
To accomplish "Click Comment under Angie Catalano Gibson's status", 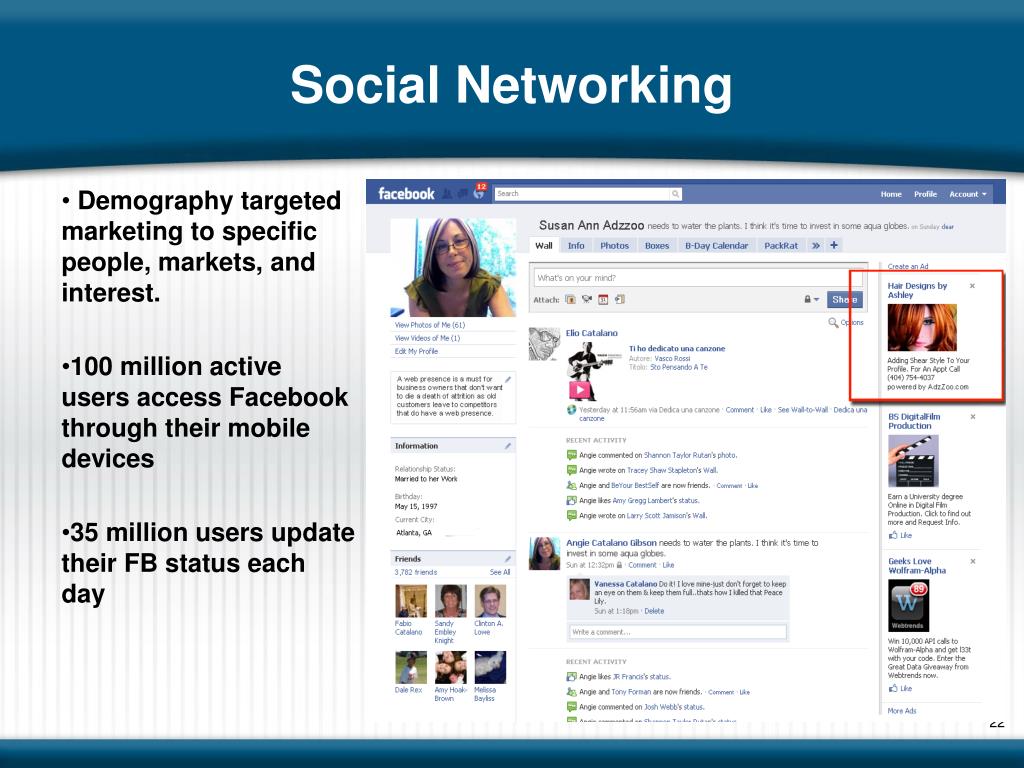I will tap(642, 565).
